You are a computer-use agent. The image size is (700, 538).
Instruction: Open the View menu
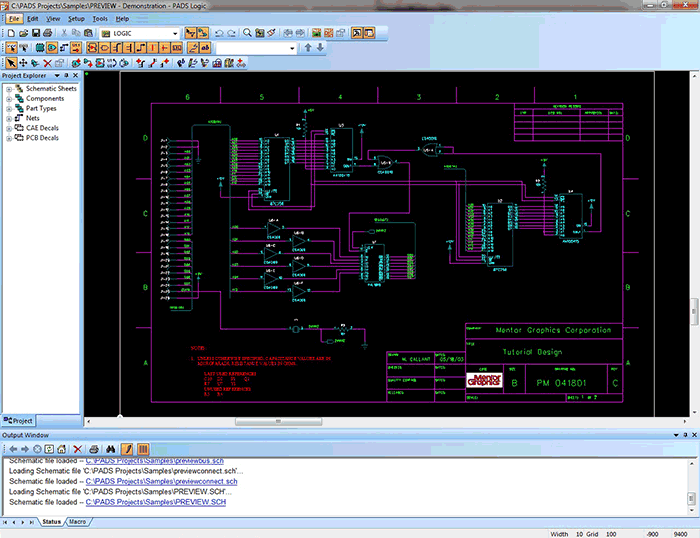pyautogui.click(x=53, y=19)
